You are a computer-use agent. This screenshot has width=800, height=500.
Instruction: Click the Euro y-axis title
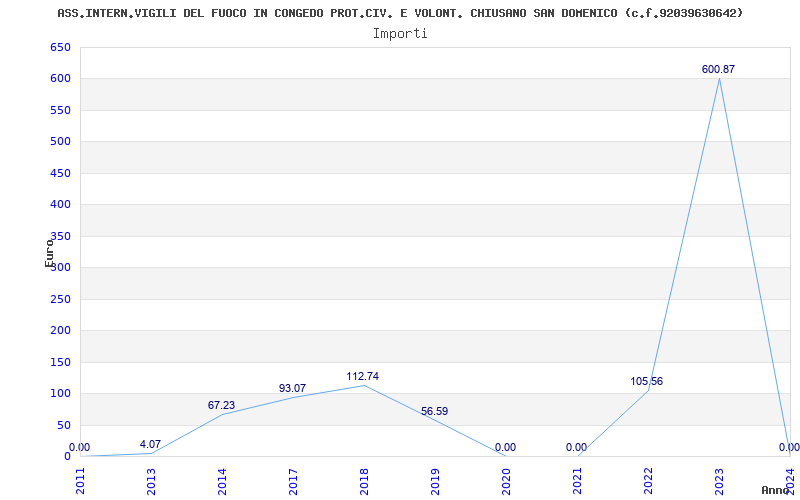click(49, 252)
